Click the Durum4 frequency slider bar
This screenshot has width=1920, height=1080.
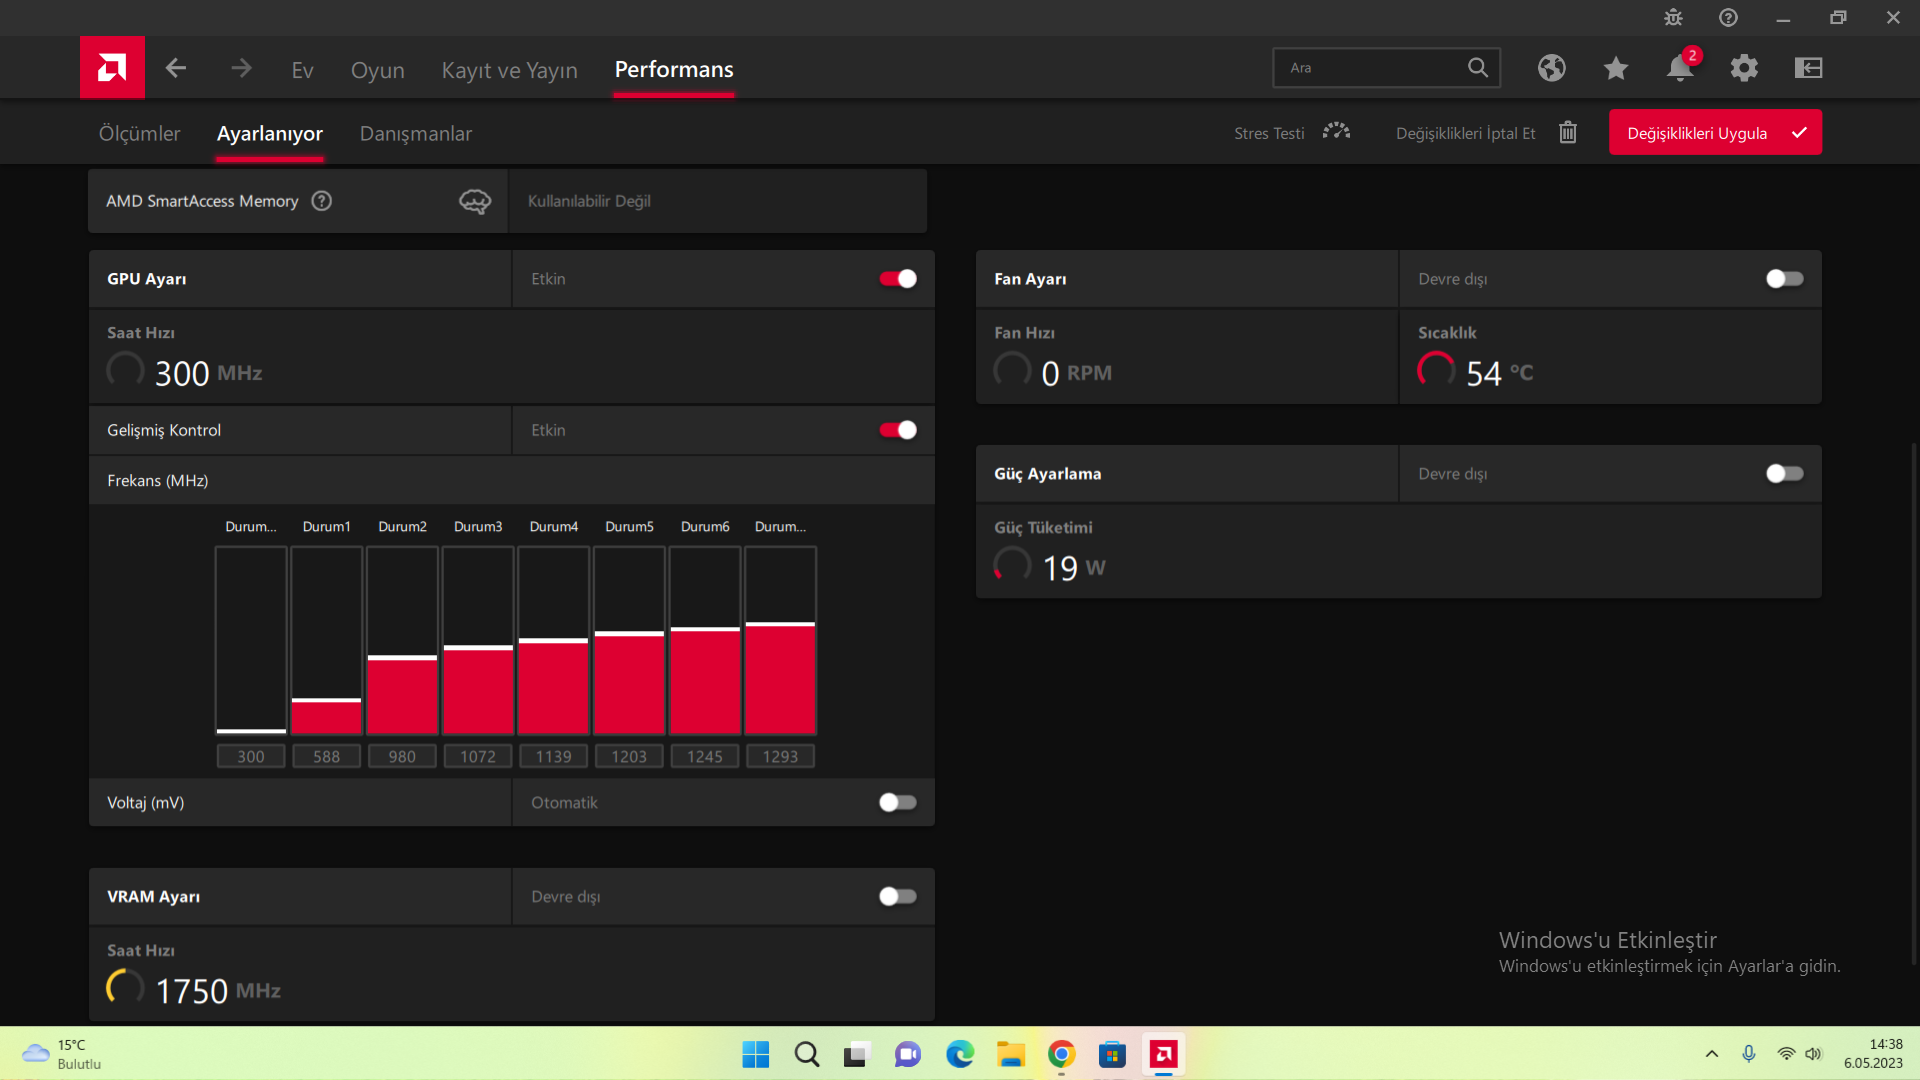(554, 640)
